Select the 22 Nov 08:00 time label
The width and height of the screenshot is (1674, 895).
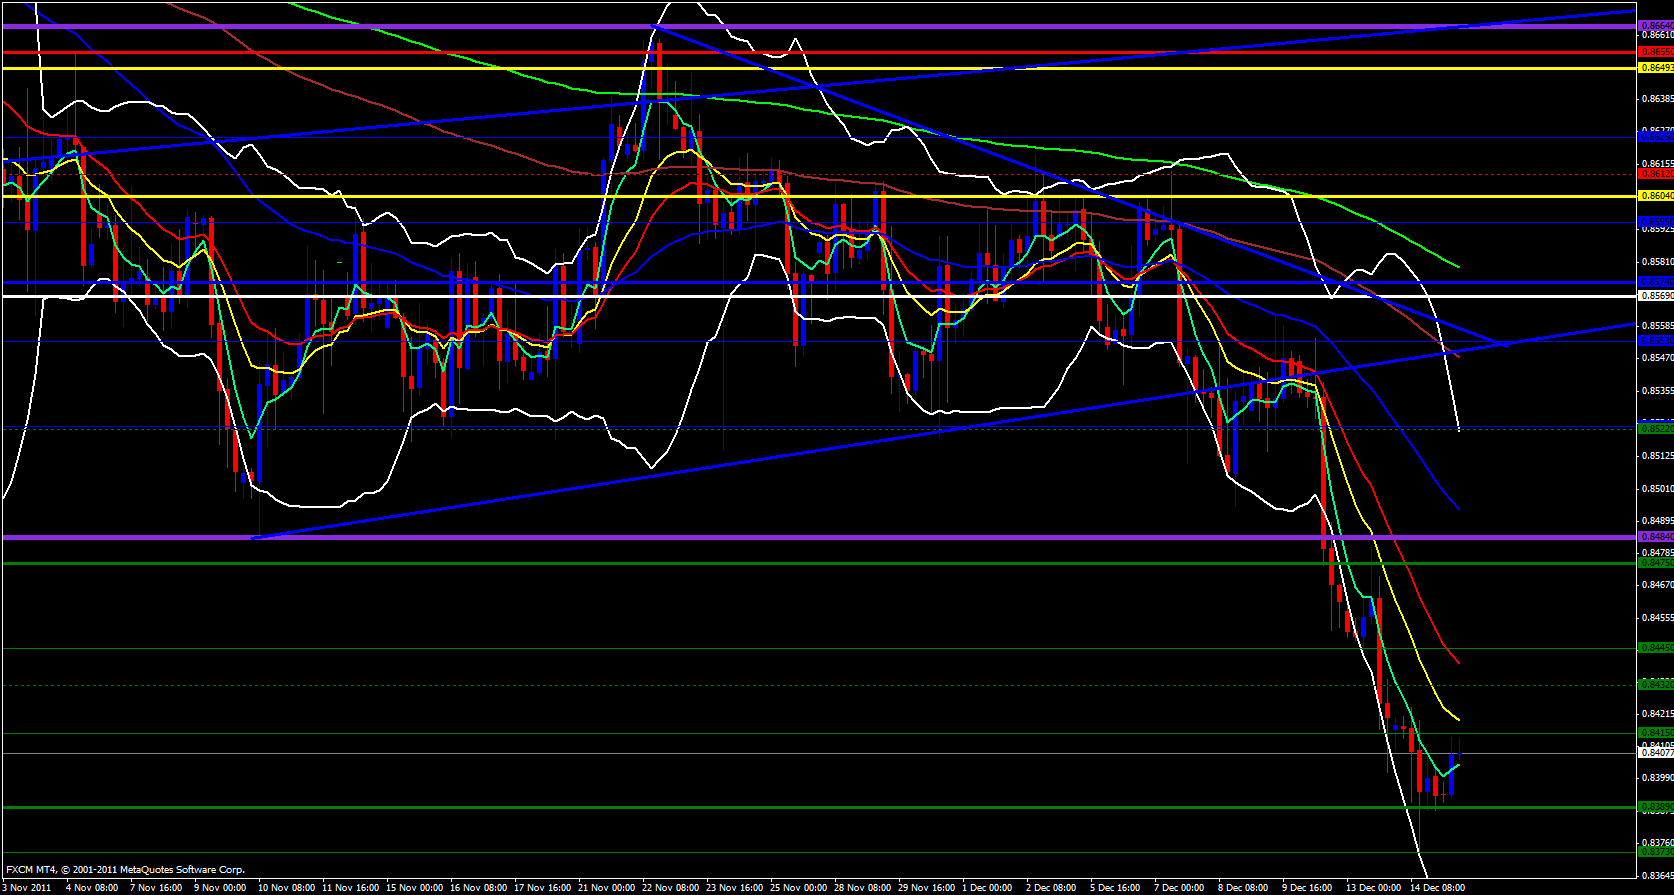tap(671, 887)
